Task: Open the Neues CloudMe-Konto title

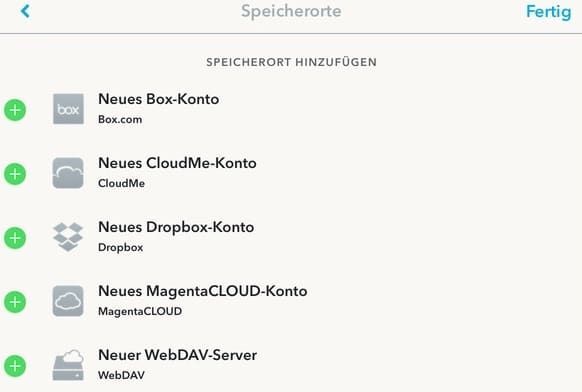Action: (177, 163)
